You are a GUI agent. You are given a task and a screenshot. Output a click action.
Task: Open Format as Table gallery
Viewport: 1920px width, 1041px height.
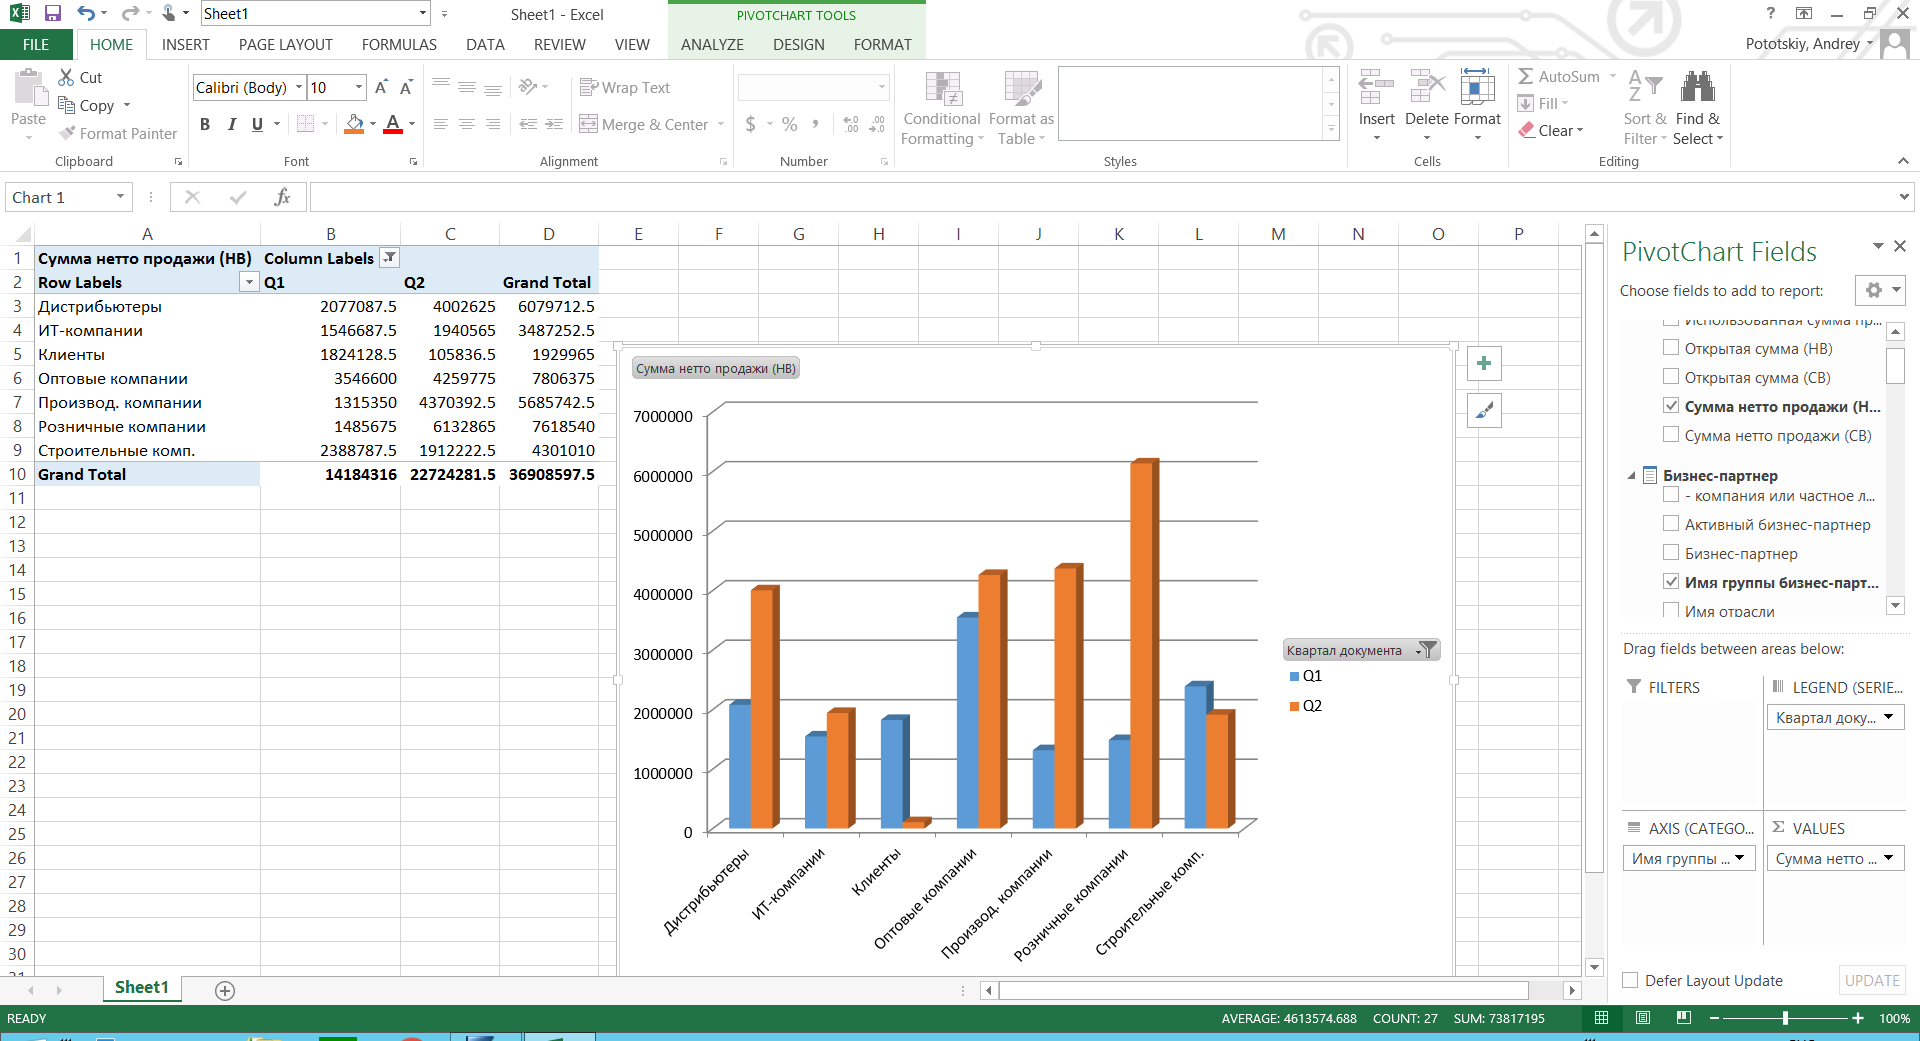(x=1021, y=109)
